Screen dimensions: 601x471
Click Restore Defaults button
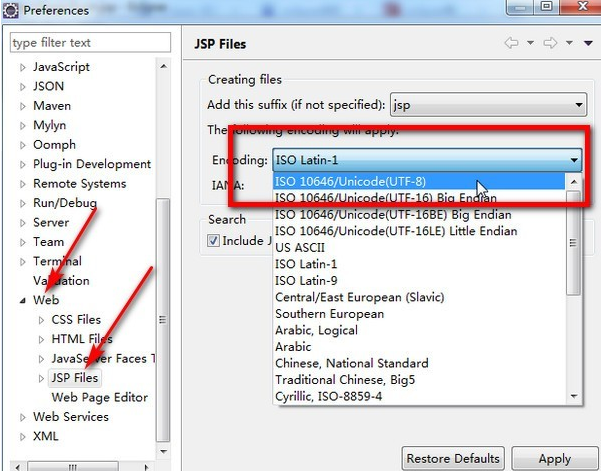[x=453, y=458]
